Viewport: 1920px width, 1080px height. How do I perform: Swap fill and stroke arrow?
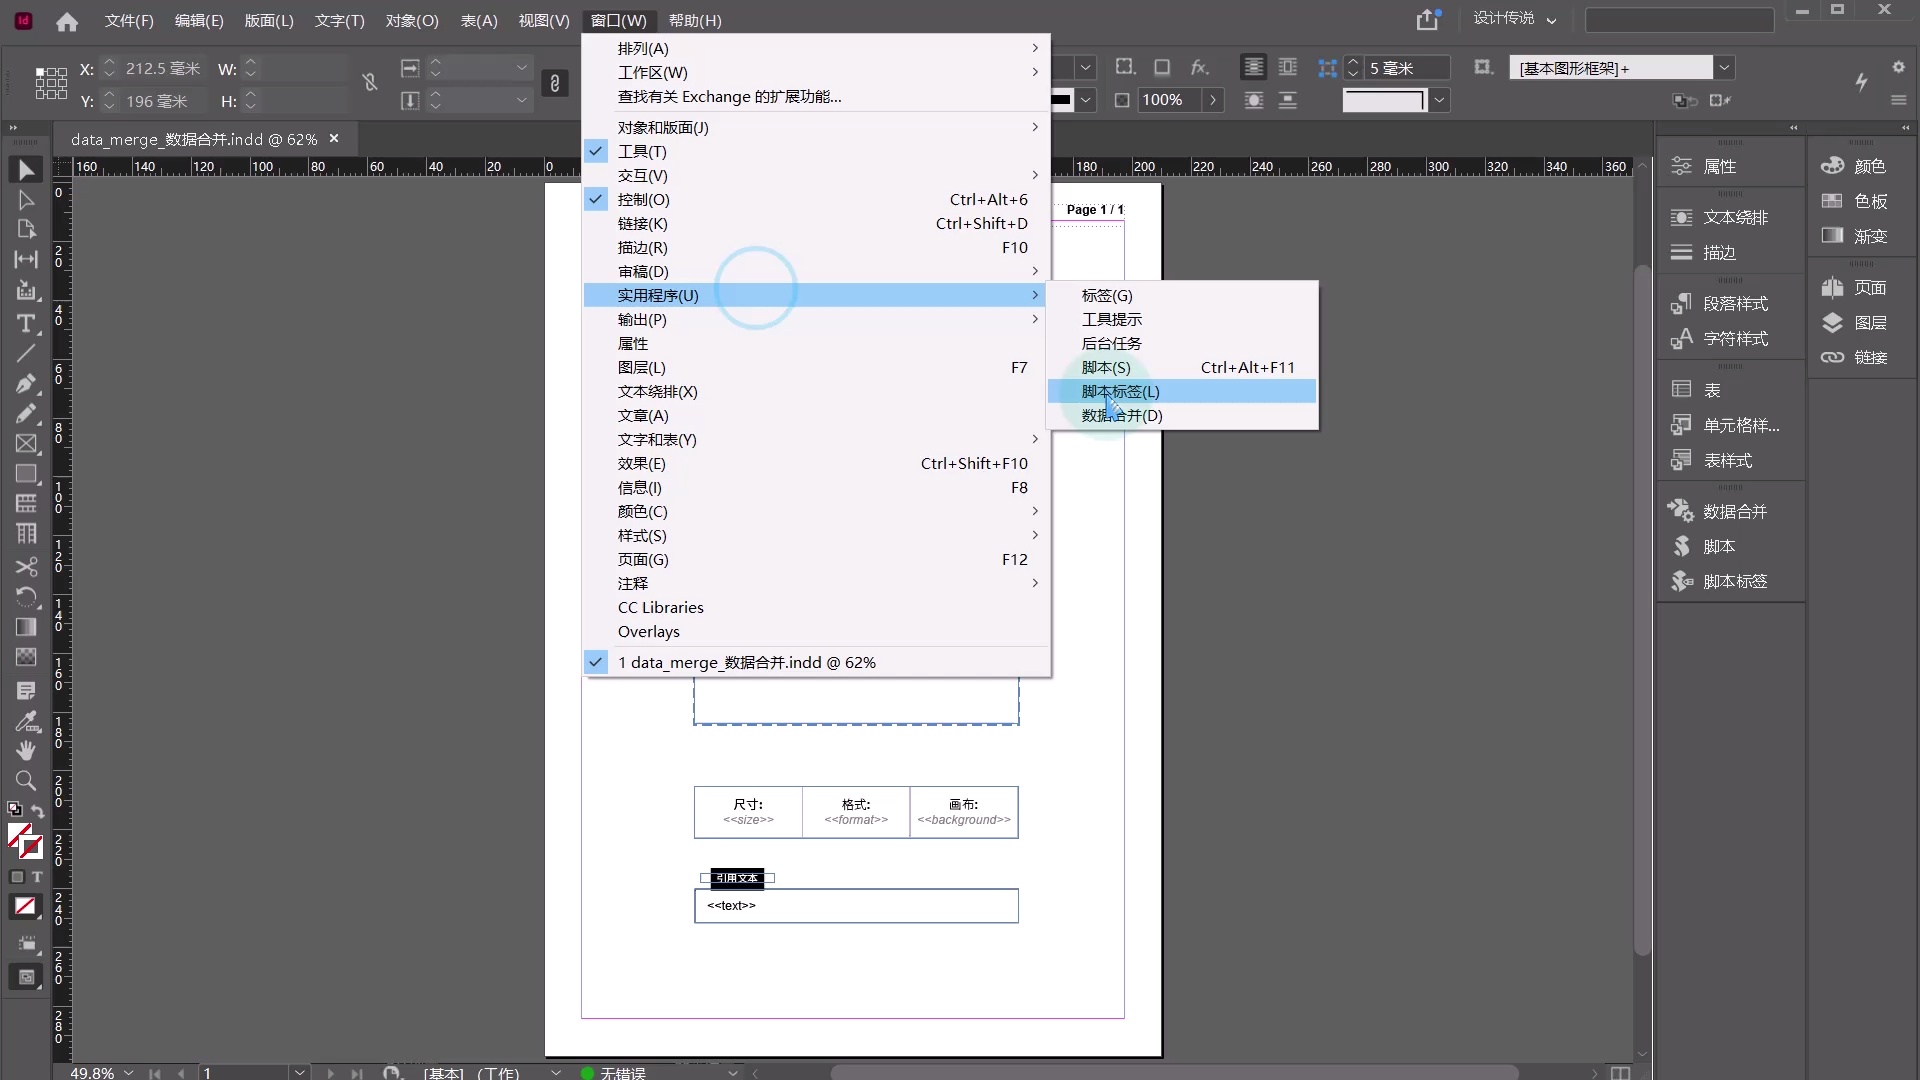click(37, 811)
